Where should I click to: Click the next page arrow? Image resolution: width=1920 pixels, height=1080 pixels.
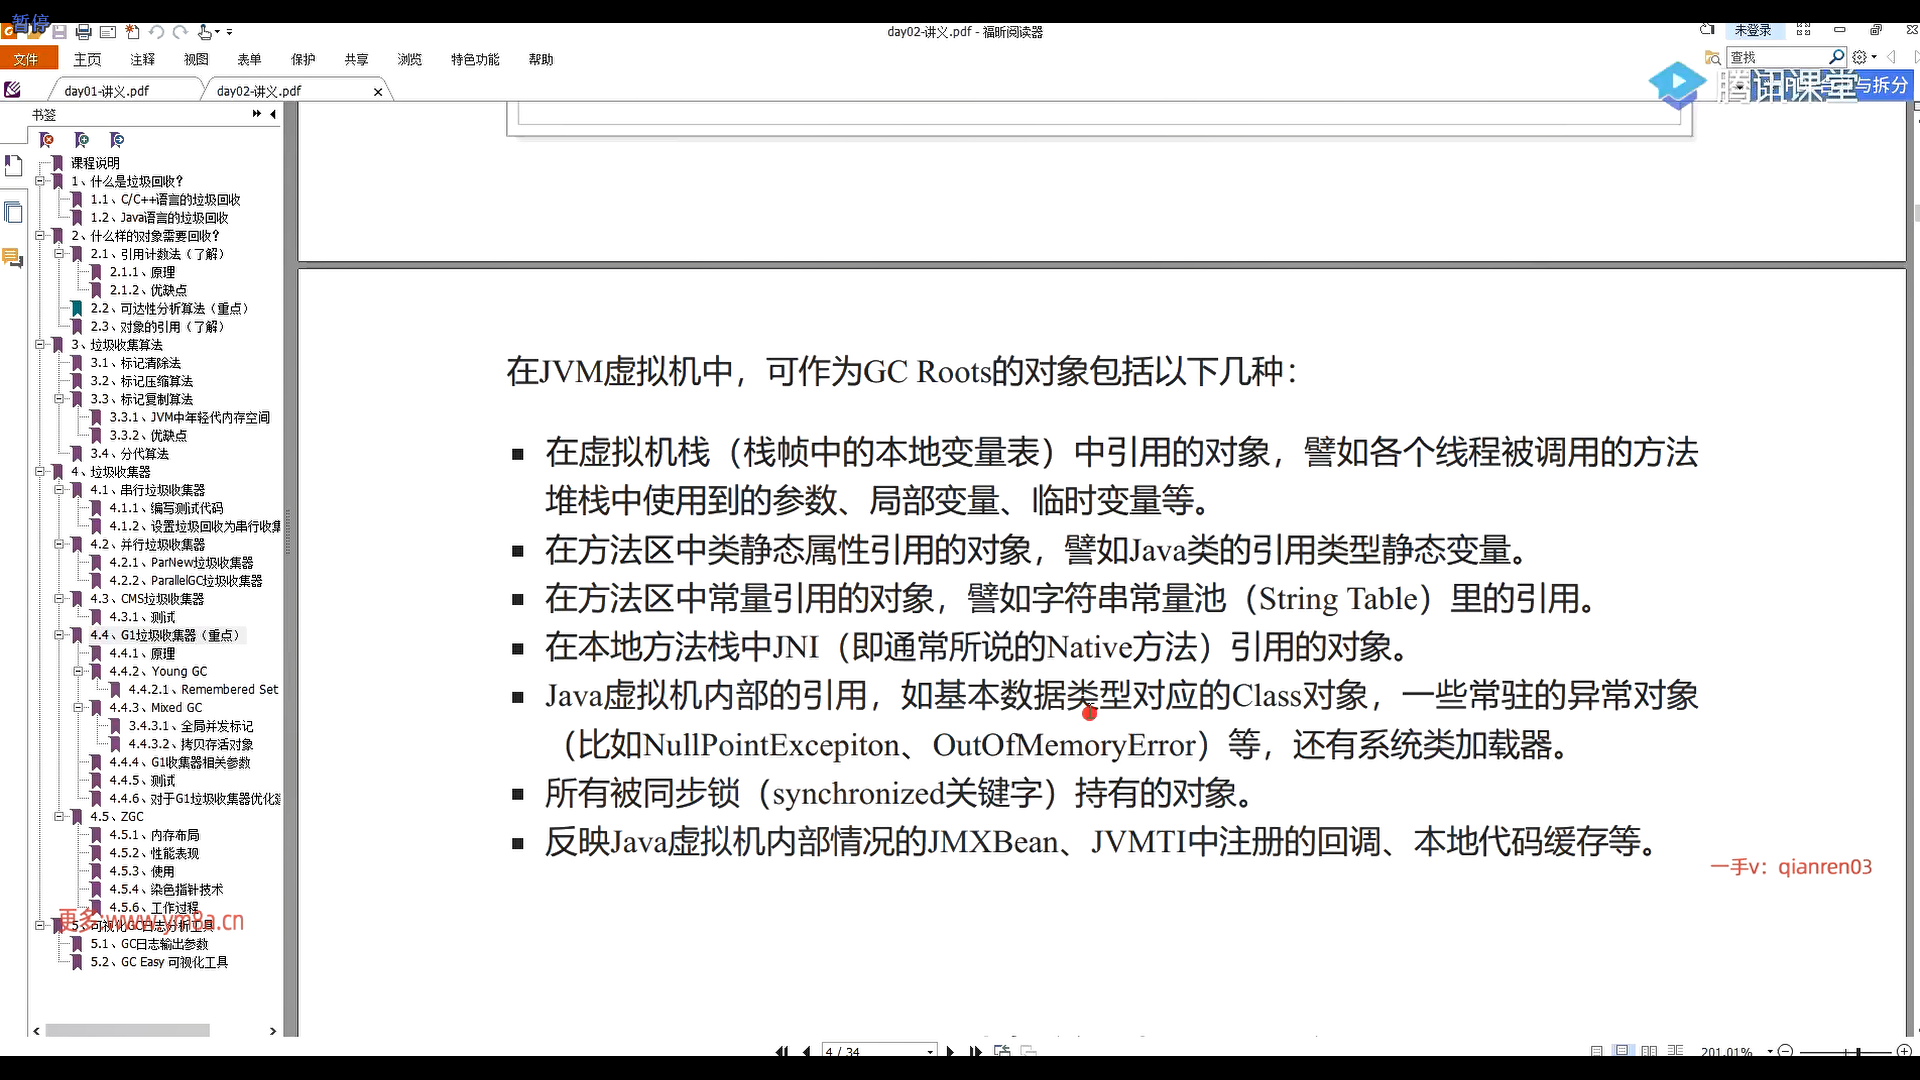point(950,1051)
